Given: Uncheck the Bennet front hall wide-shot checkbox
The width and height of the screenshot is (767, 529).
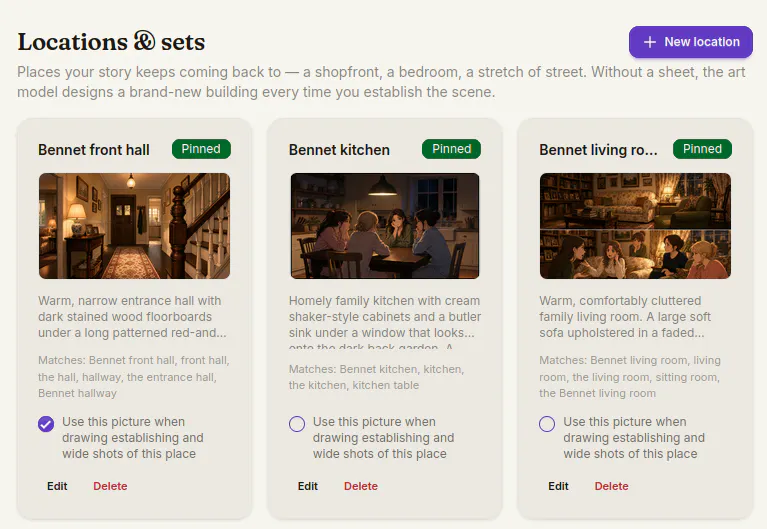Looking at the screenshot, I should pos(46,424).
